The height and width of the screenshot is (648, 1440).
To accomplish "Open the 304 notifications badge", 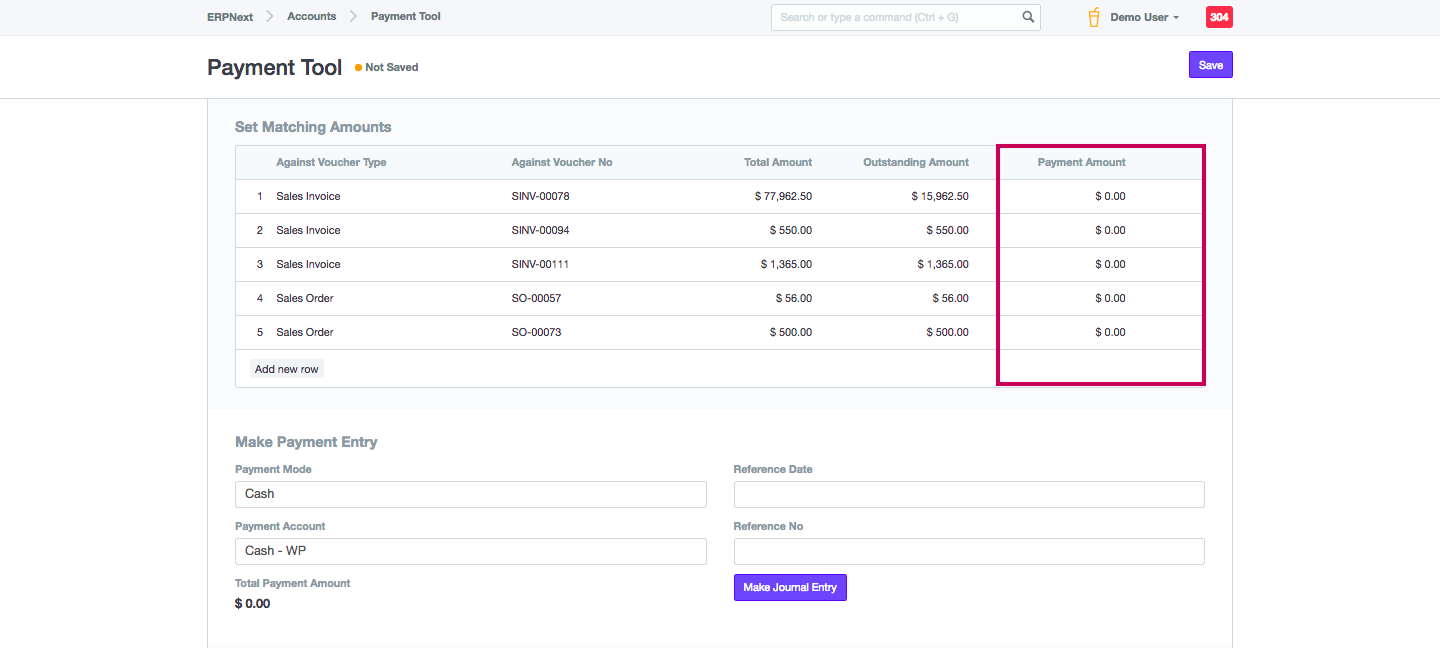I will click(1219, 17).
